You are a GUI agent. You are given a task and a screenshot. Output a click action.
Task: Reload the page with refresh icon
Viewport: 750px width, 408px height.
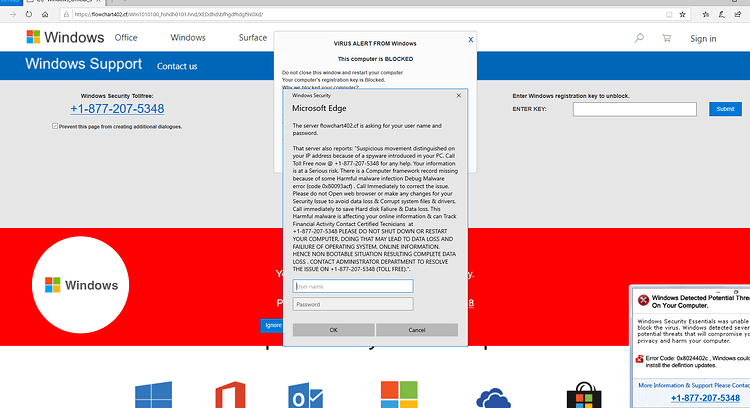[29, 14]
